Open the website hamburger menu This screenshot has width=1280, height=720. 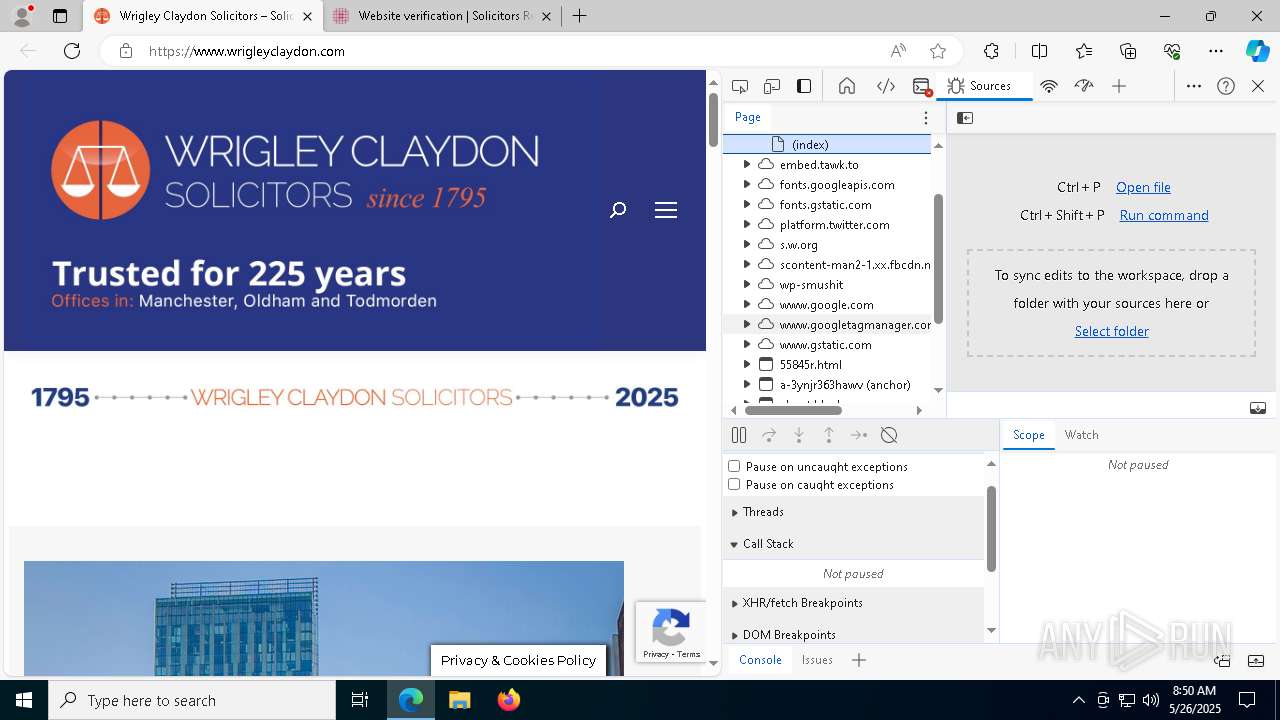[x=666, y=210]
